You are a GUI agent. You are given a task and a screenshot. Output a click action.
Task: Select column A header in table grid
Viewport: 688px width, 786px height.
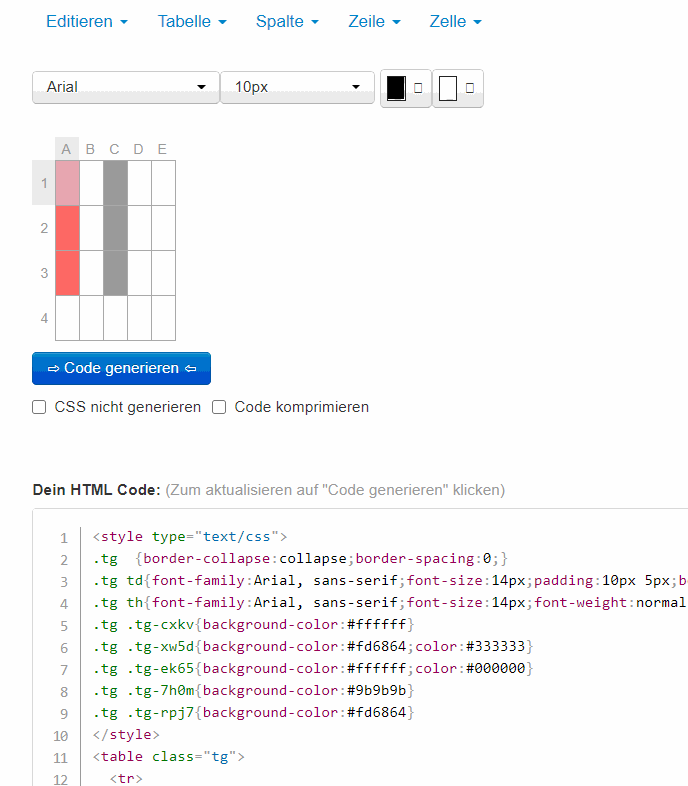point(66,149)
